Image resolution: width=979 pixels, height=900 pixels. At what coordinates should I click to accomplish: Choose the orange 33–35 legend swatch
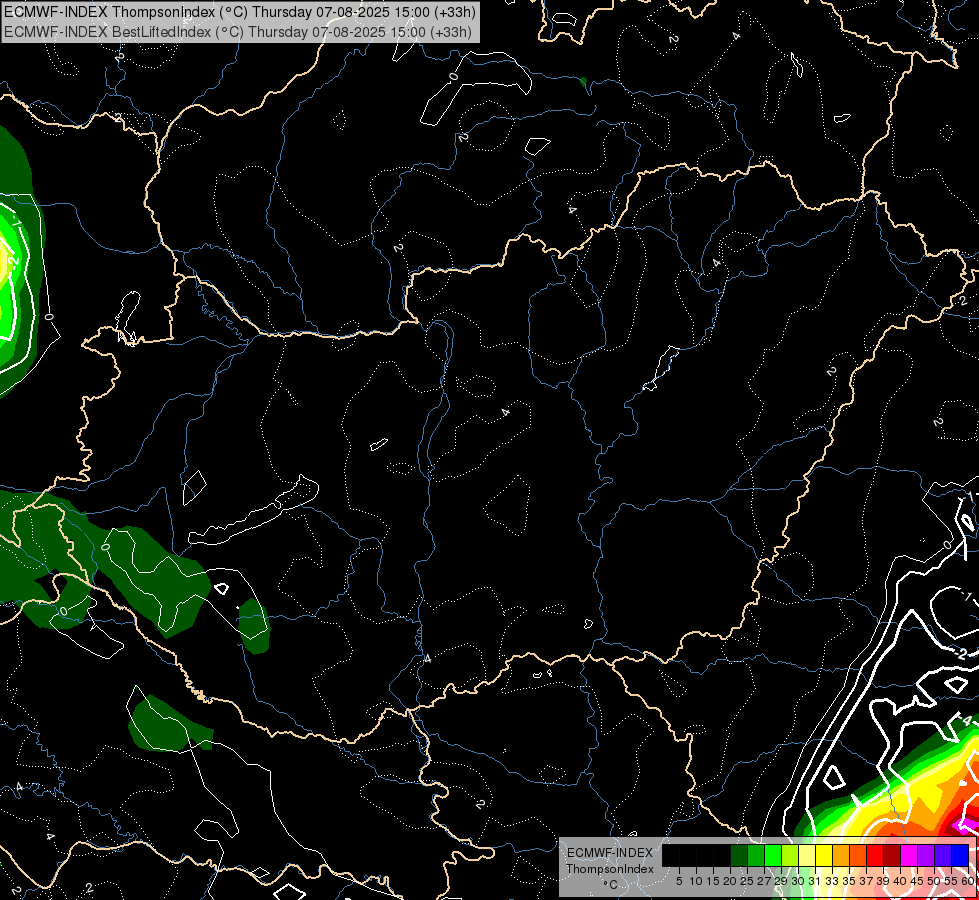[841, 856]
